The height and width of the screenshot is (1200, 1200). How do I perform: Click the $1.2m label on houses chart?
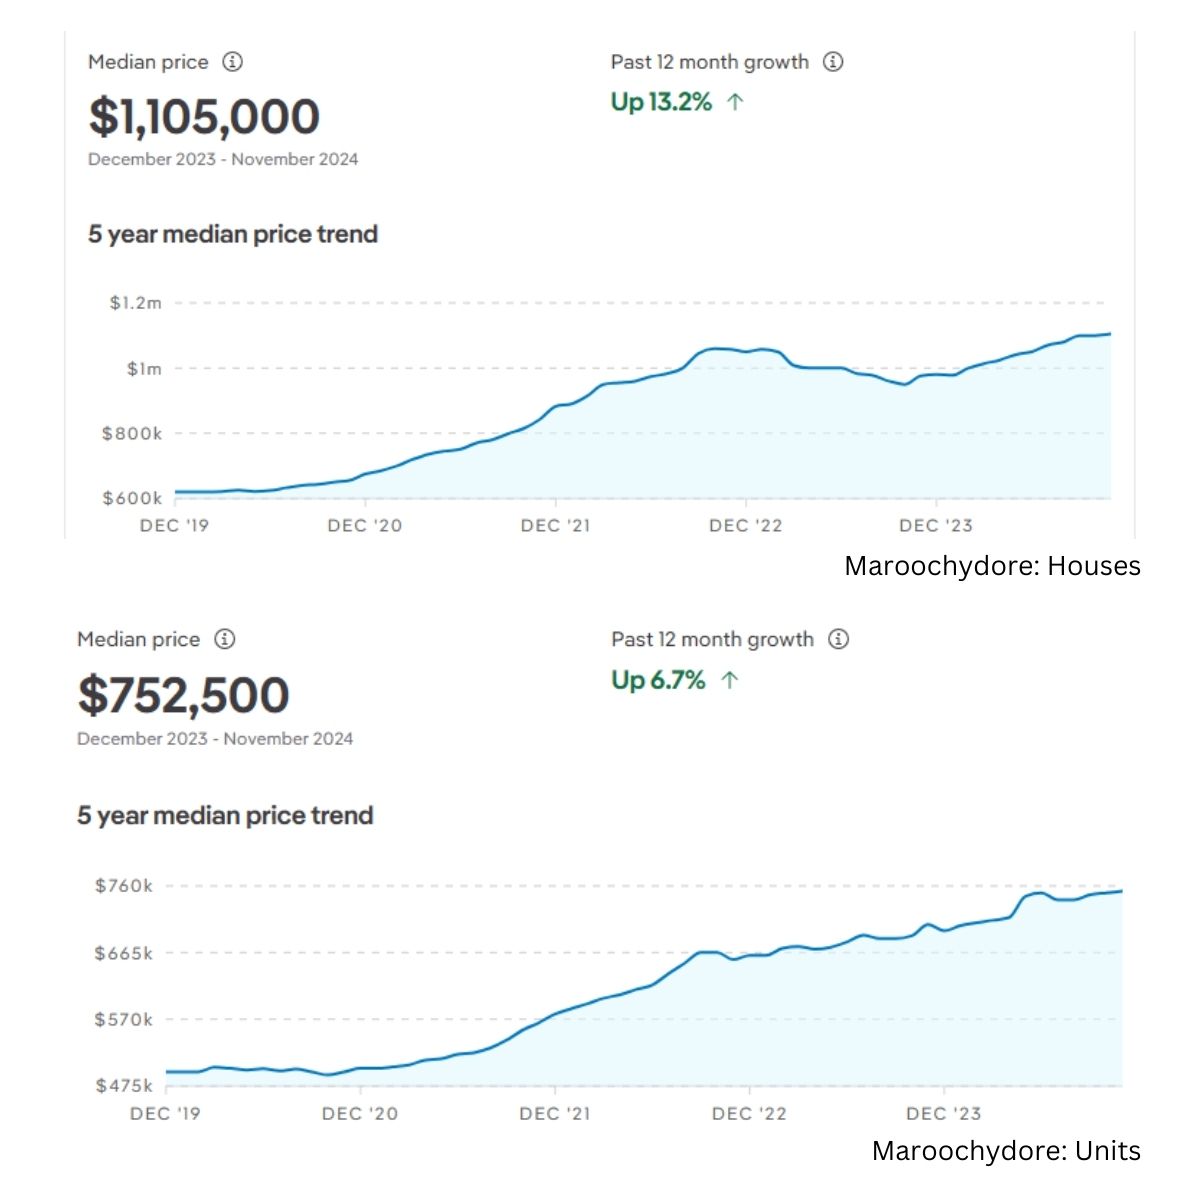click(135, 303)
